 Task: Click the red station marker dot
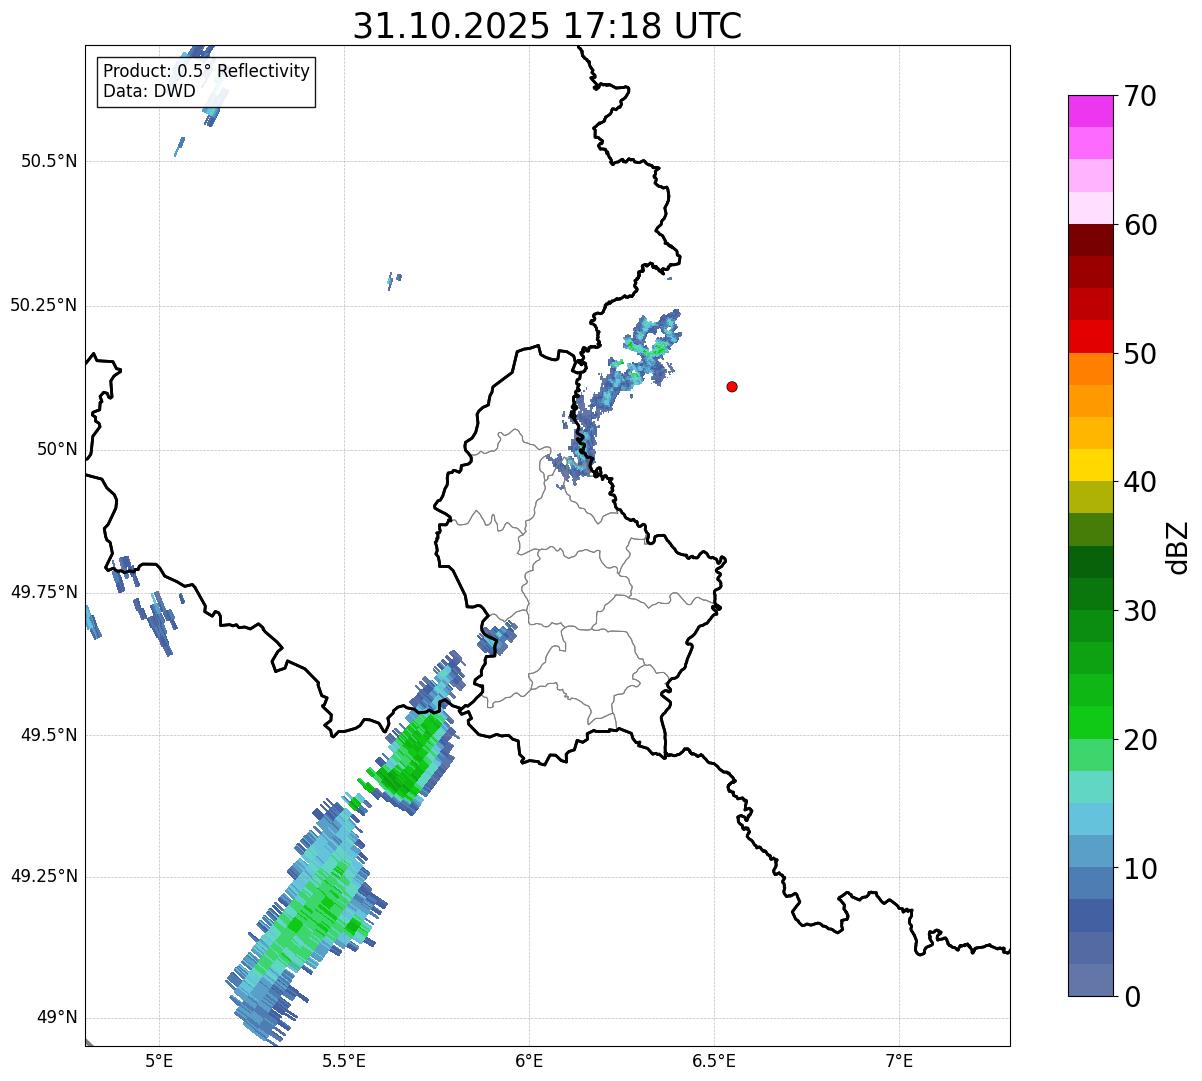[x=732, y=386]
